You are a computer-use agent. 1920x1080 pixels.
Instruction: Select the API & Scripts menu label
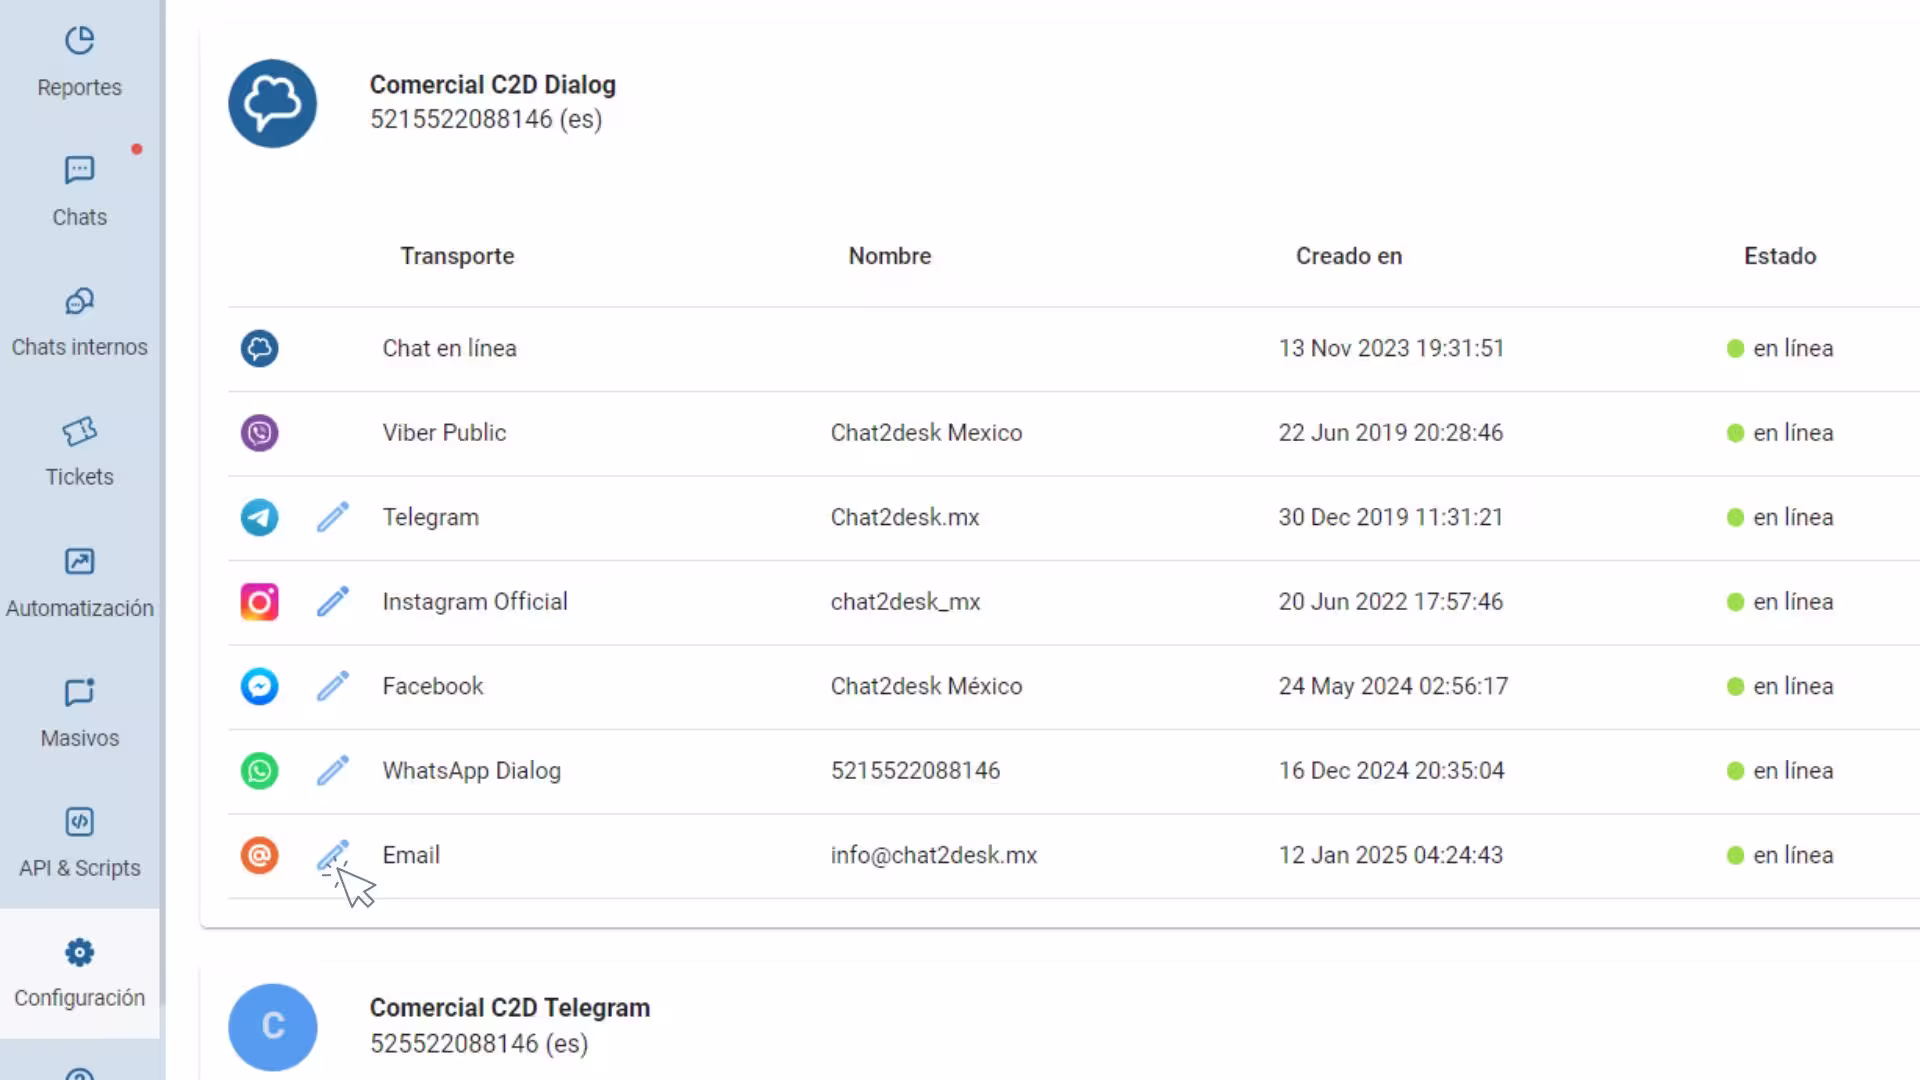click(80, 868)
